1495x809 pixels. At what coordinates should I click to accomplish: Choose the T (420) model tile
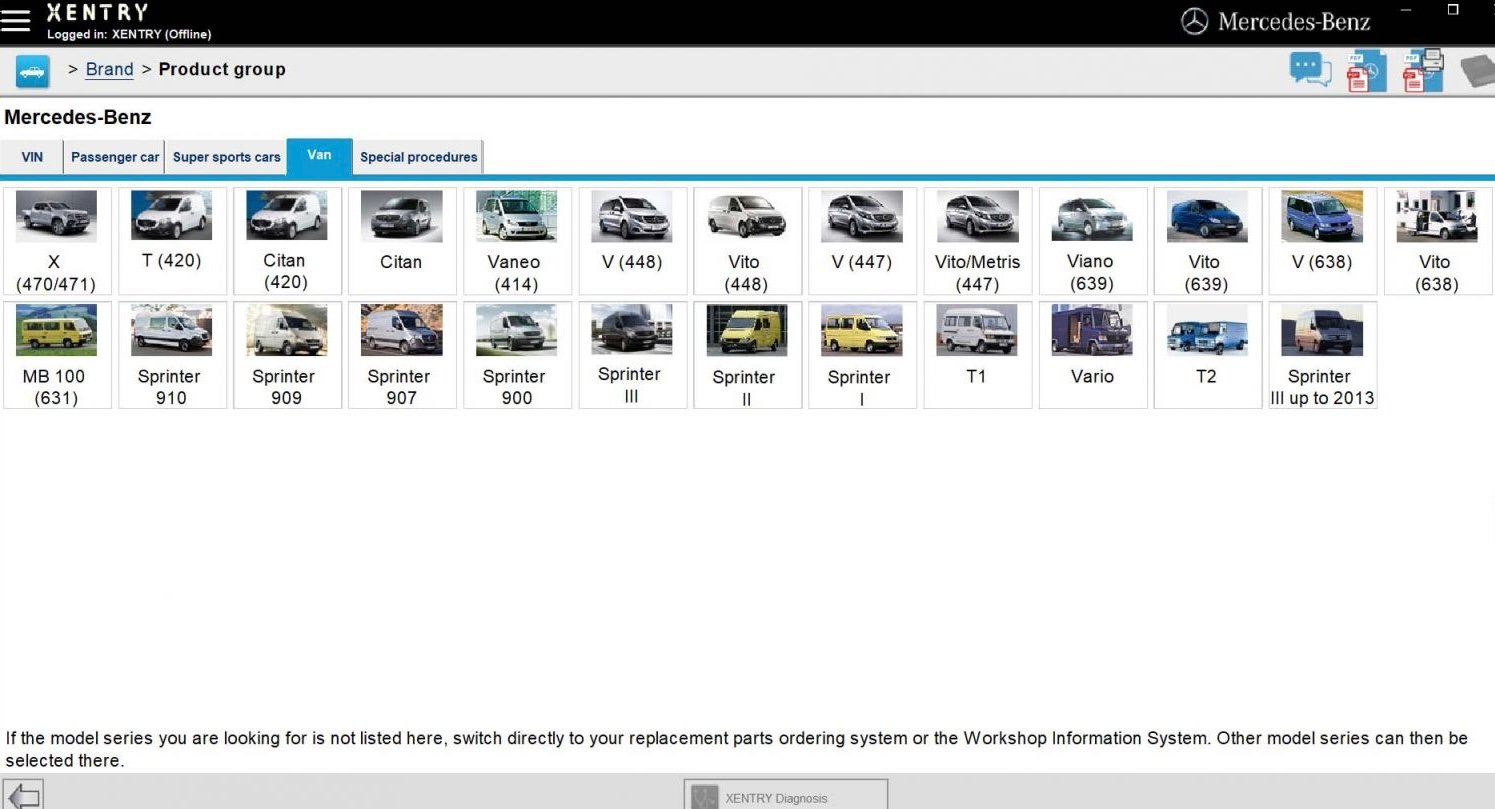(172, 241)
